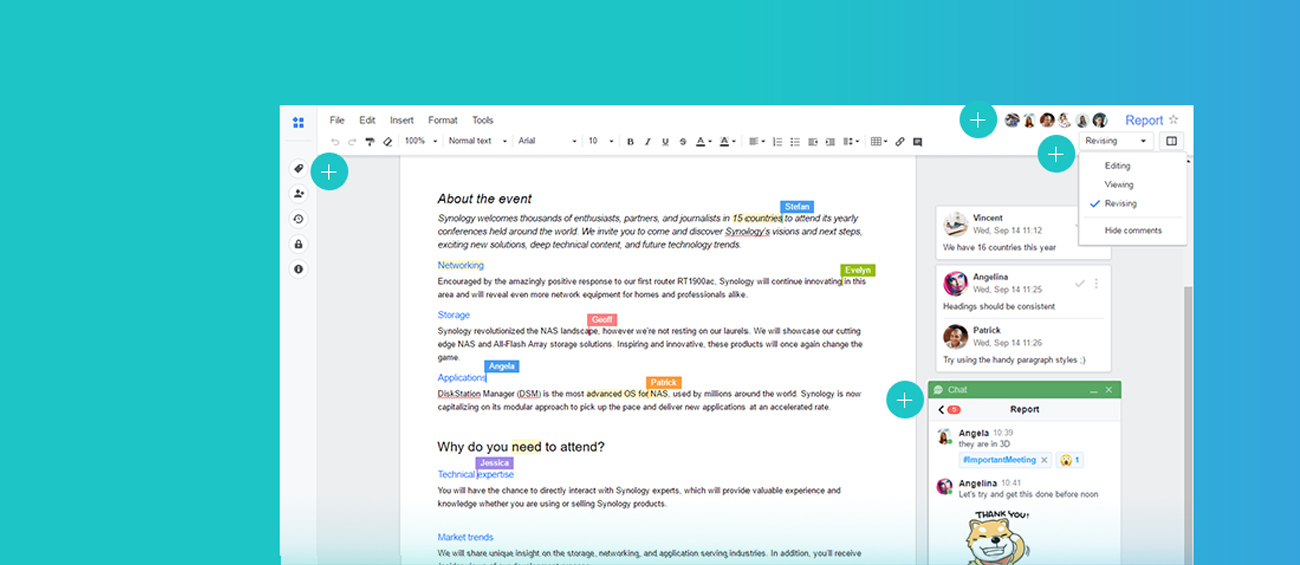1300x565 pixels.
Task: Open the Insert menu
Action: pyautogui.click(x=402, y=120)
